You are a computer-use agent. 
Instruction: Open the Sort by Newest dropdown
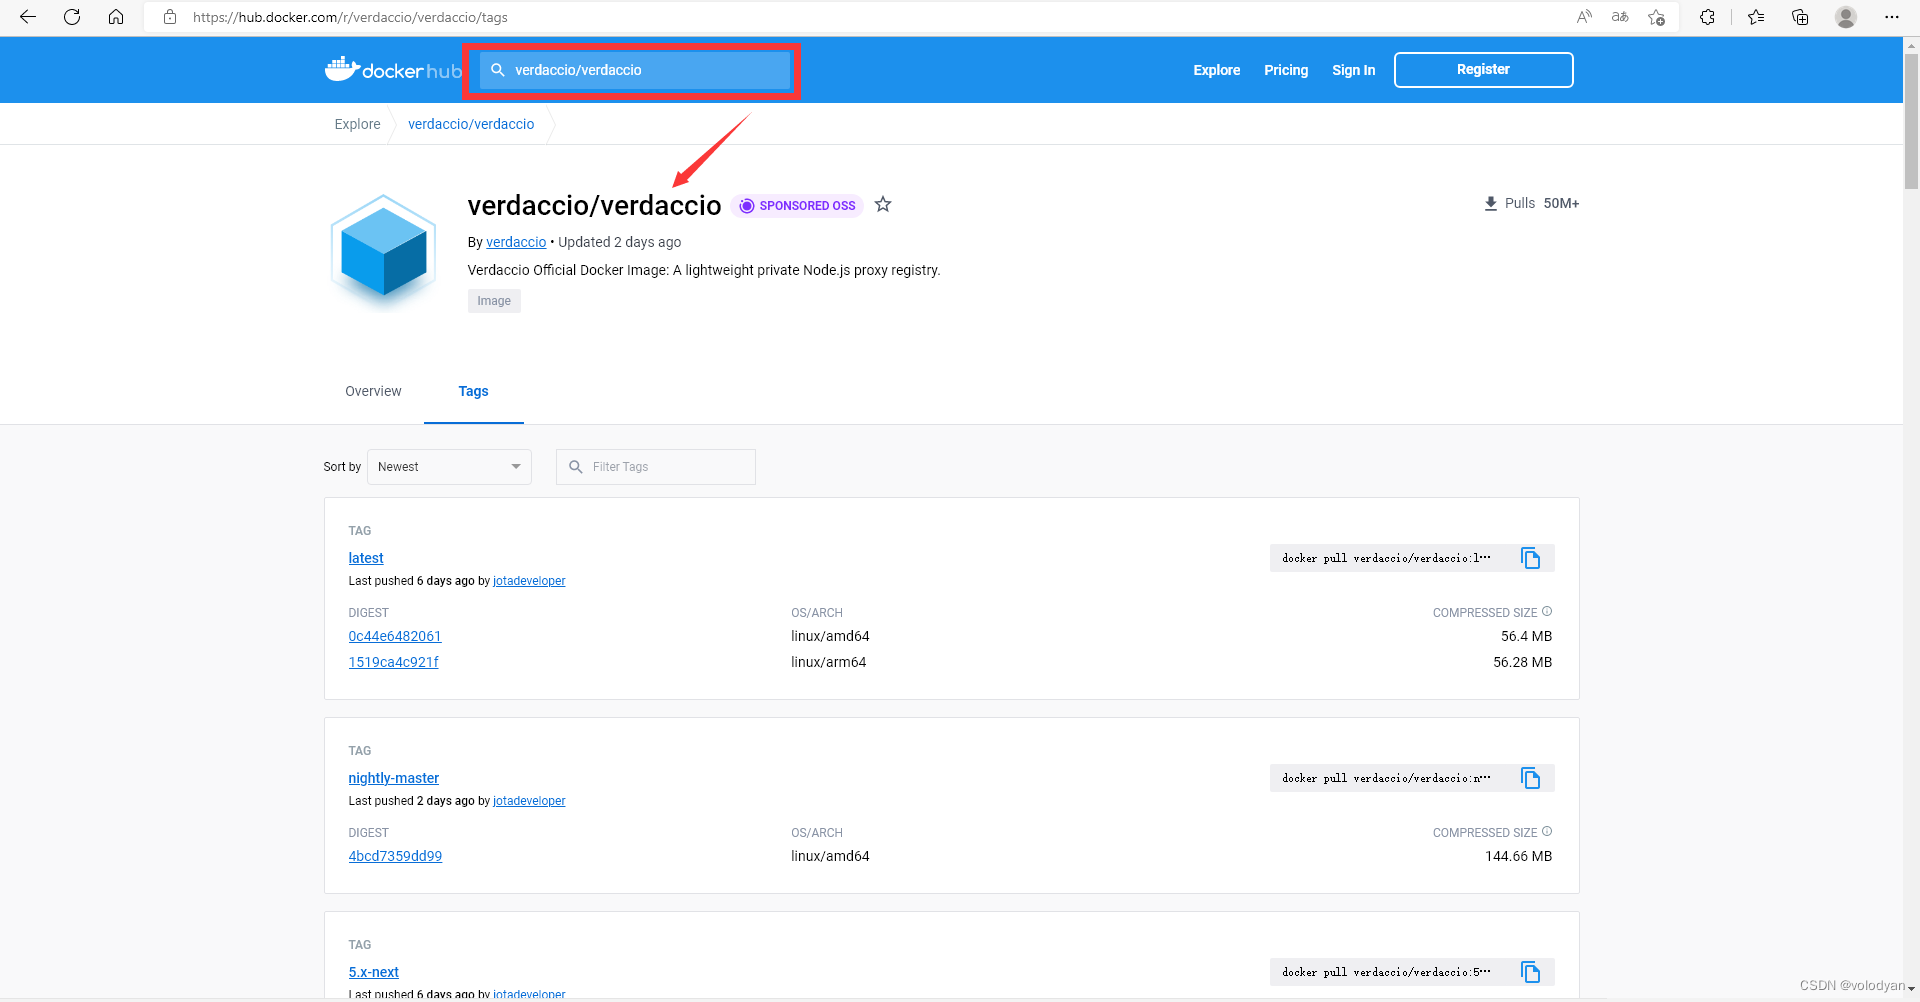pos(449,467)
